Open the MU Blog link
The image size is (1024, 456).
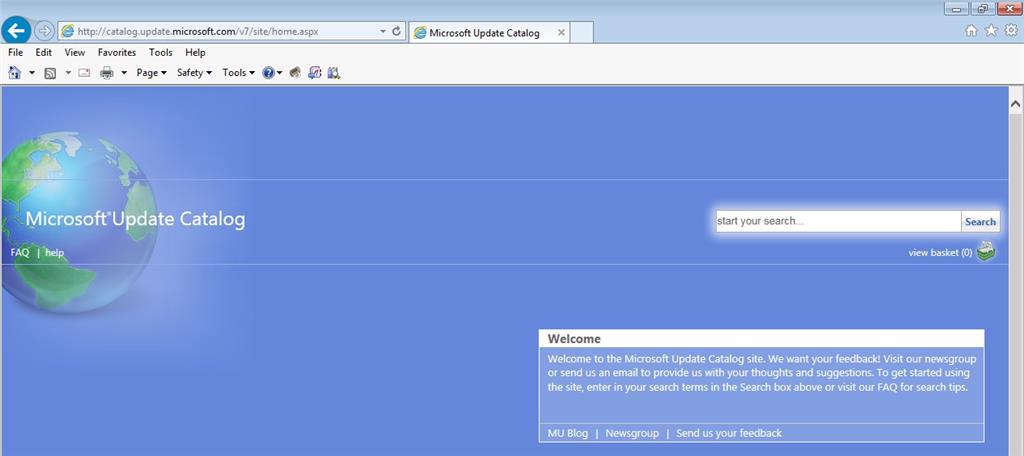(568, 433)
